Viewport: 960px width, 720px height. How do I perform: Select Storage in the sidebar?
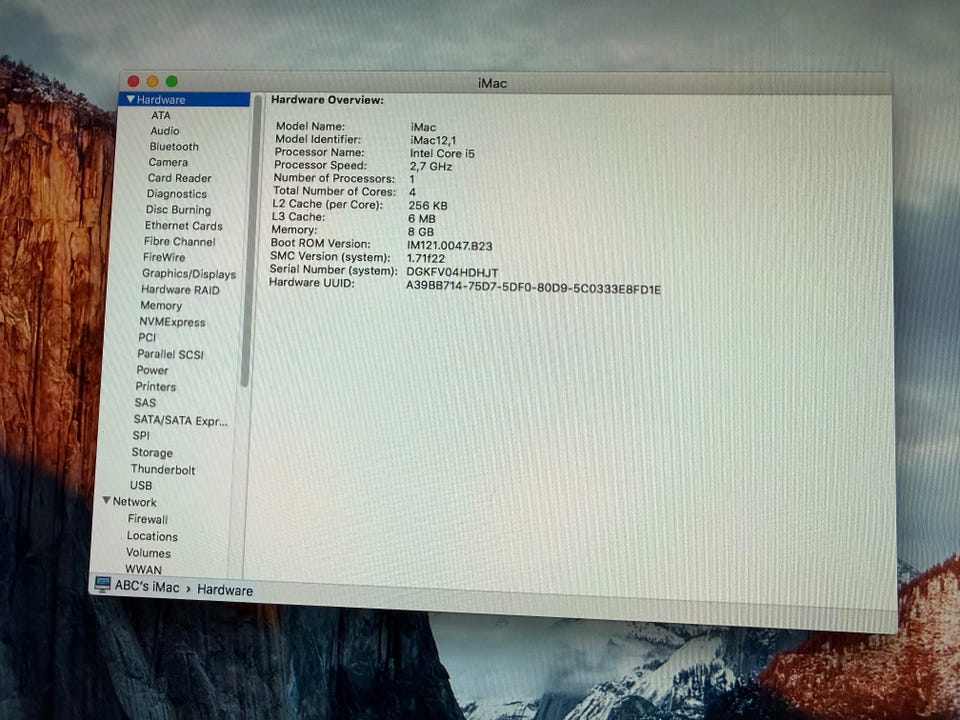coord(152,452)
